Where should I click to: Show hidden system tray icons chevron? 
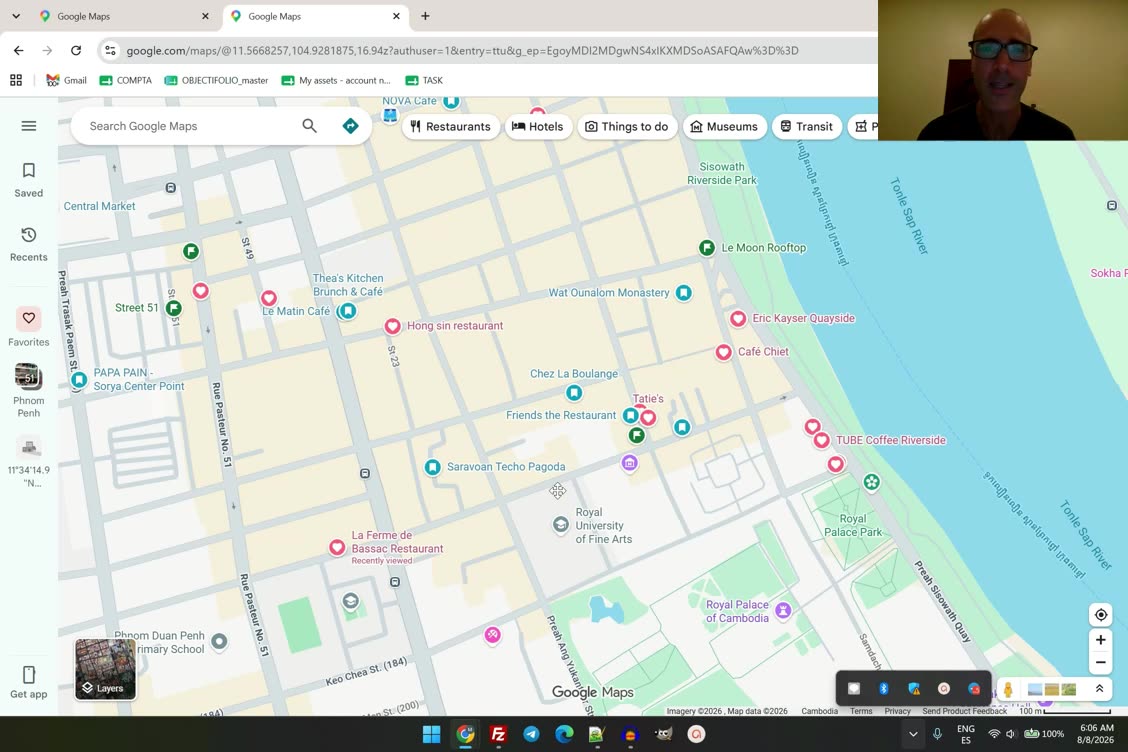pos(913,734)
